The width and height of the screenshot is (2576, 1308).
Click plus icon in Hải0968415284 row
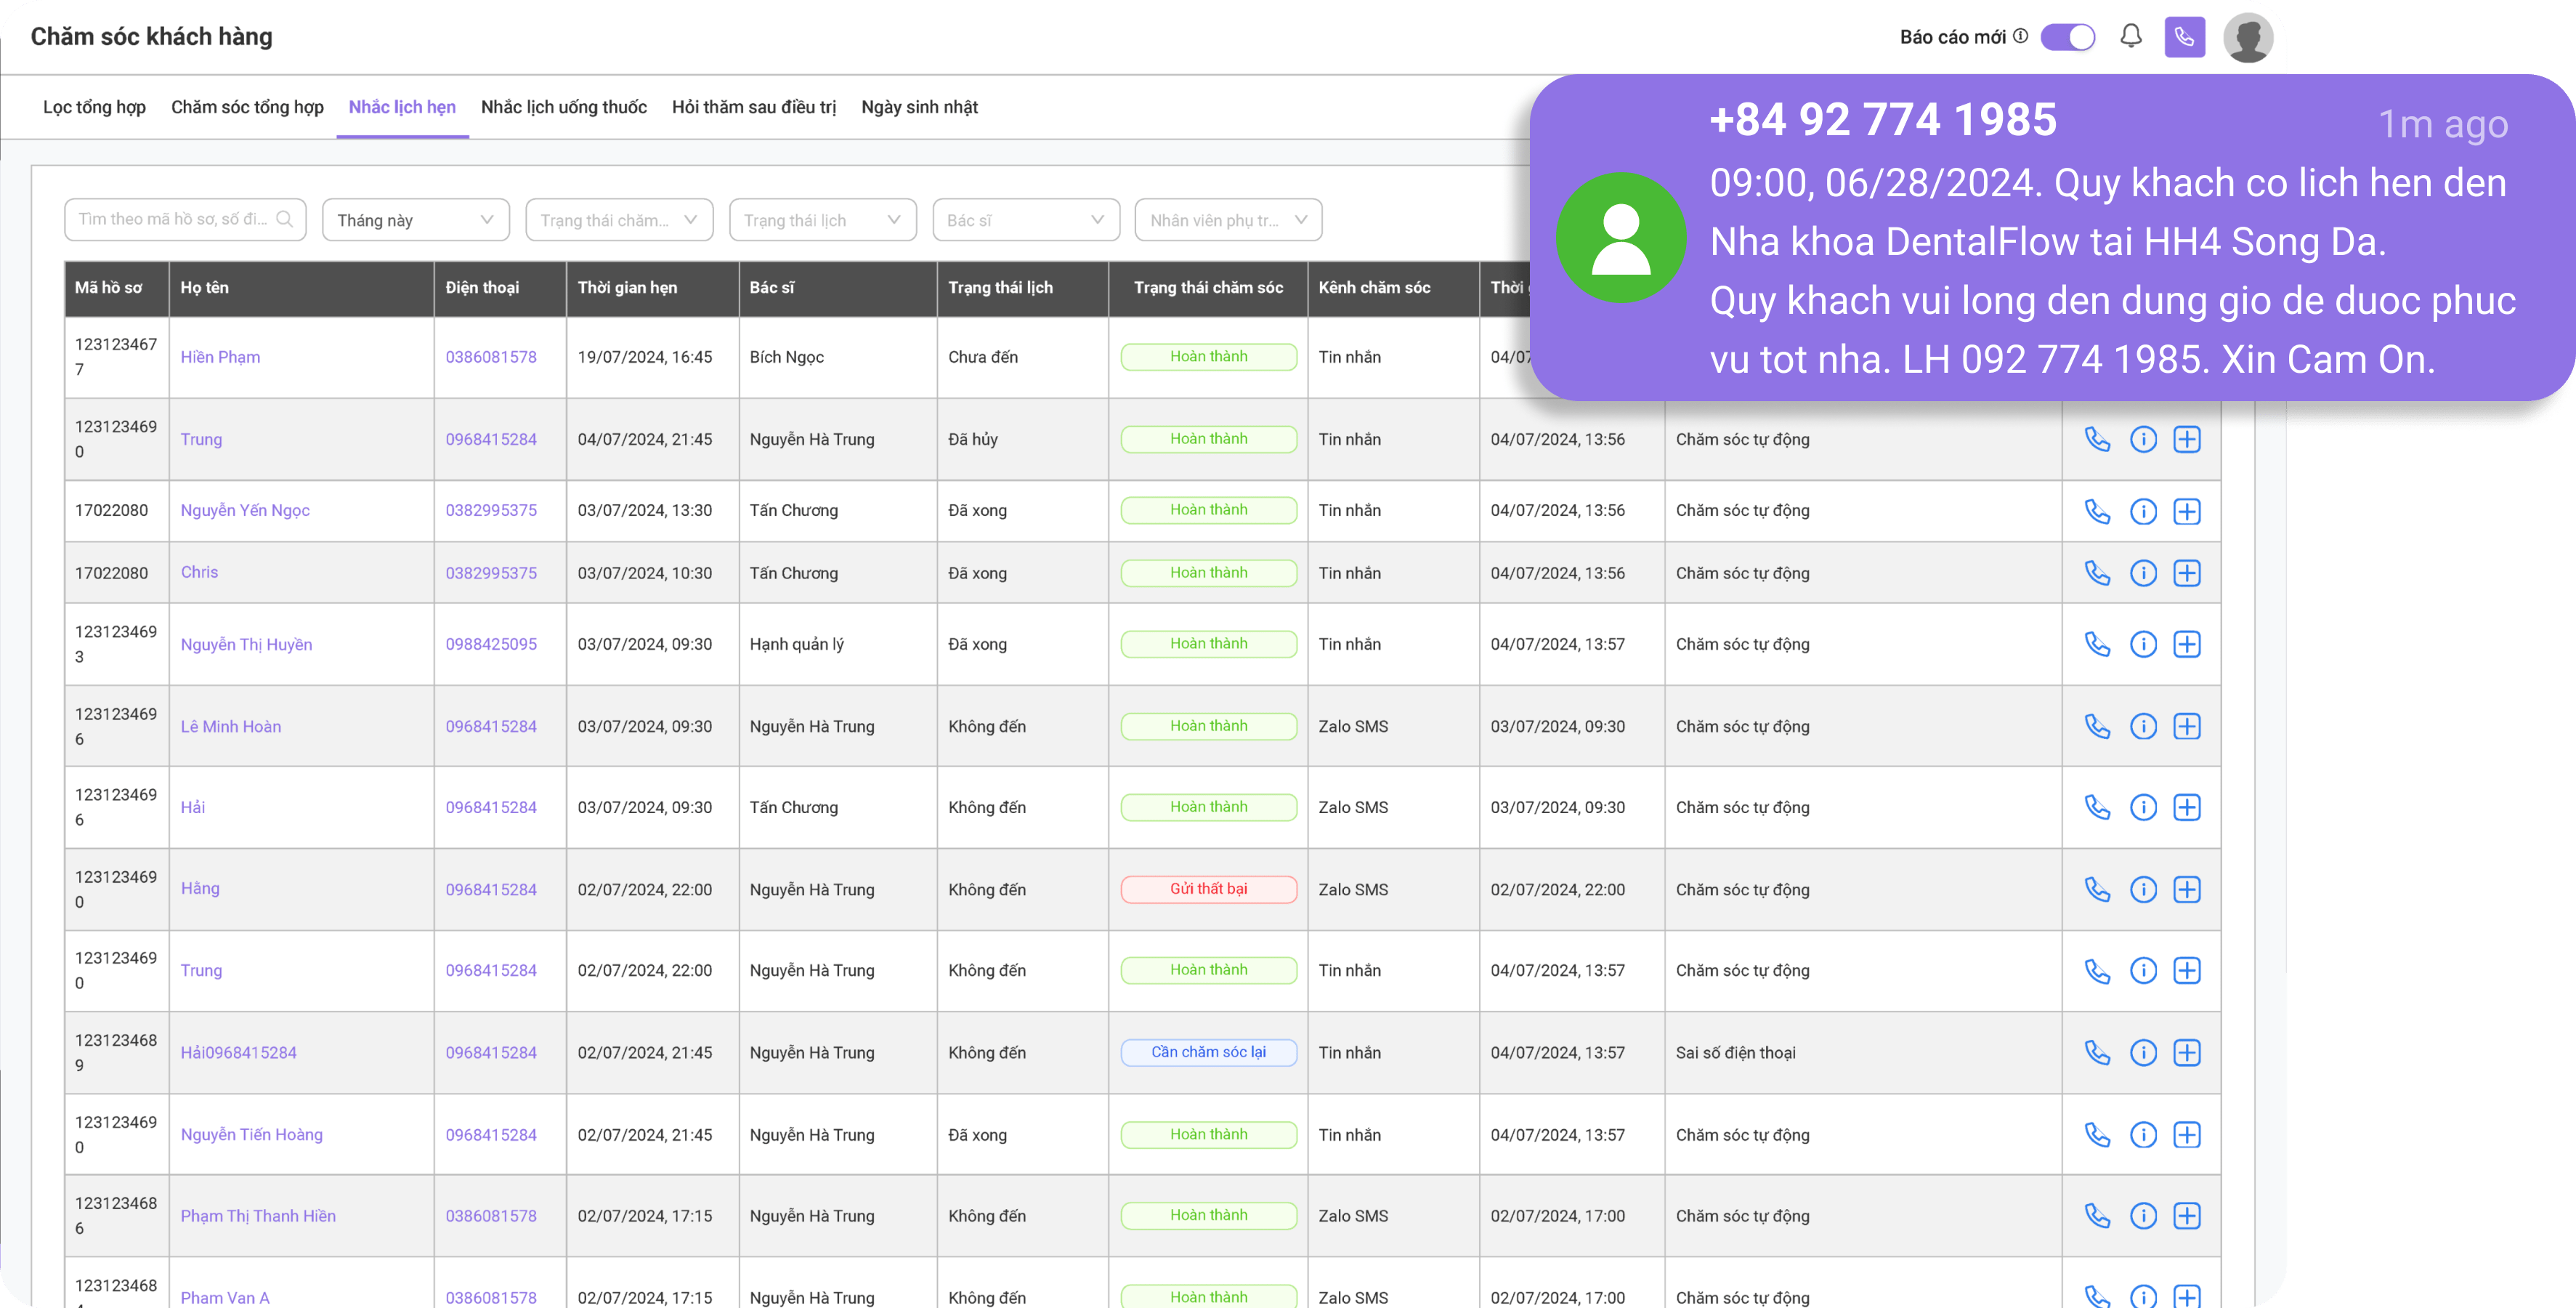(x=2187, y=1052)
